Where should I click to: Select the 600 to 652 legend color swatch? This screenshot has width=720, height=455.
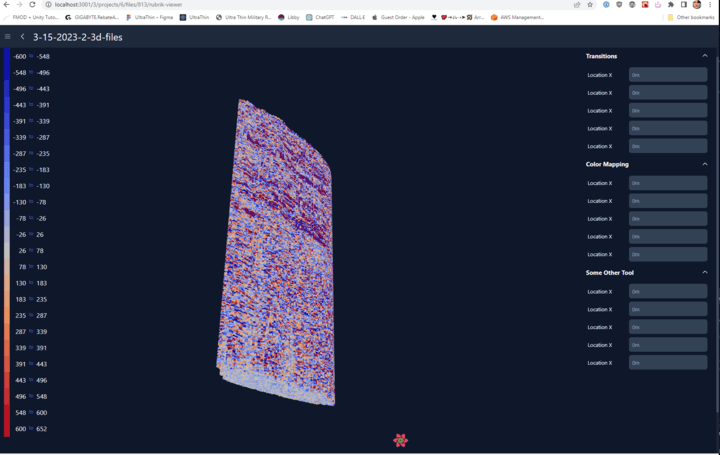click(6, 429)
